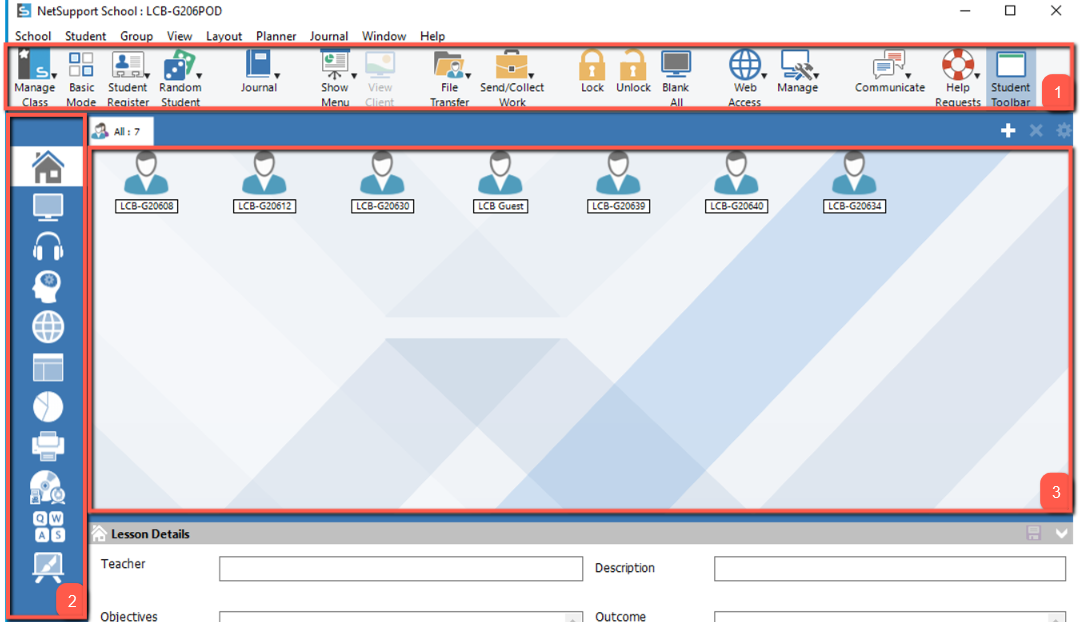Open Application window view in sidebar
Screen dimensions: 1080x622
[x=48, y=367]
